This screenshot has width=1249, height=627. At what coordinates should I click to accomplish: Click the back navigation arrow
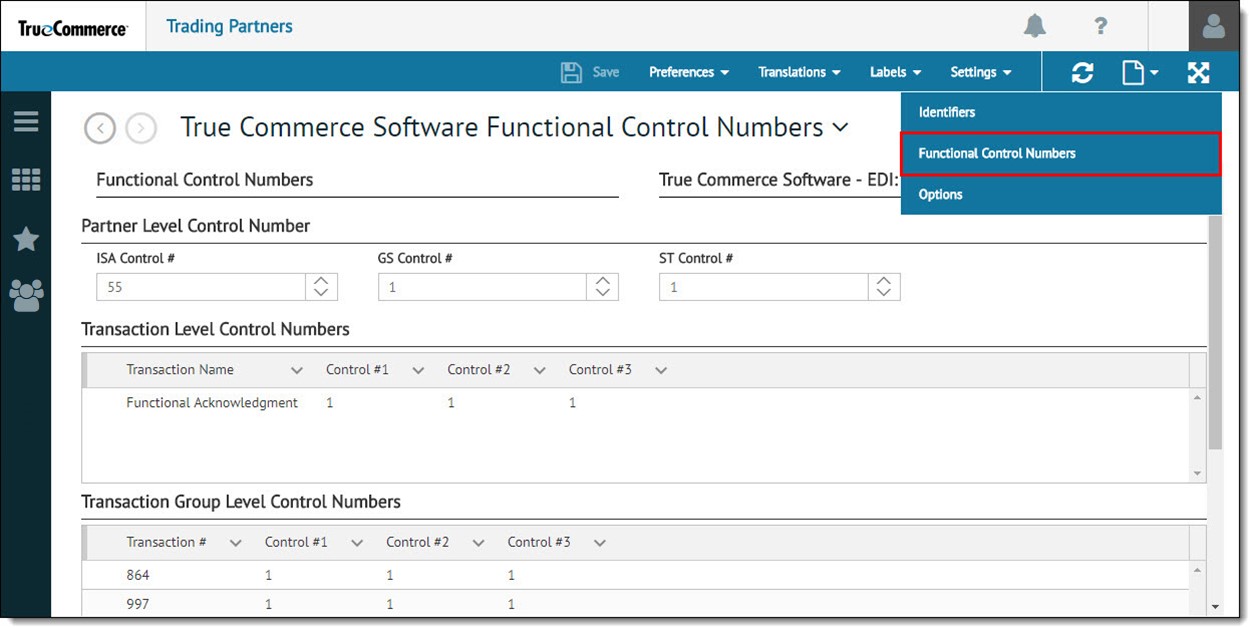tap(99, 128)
